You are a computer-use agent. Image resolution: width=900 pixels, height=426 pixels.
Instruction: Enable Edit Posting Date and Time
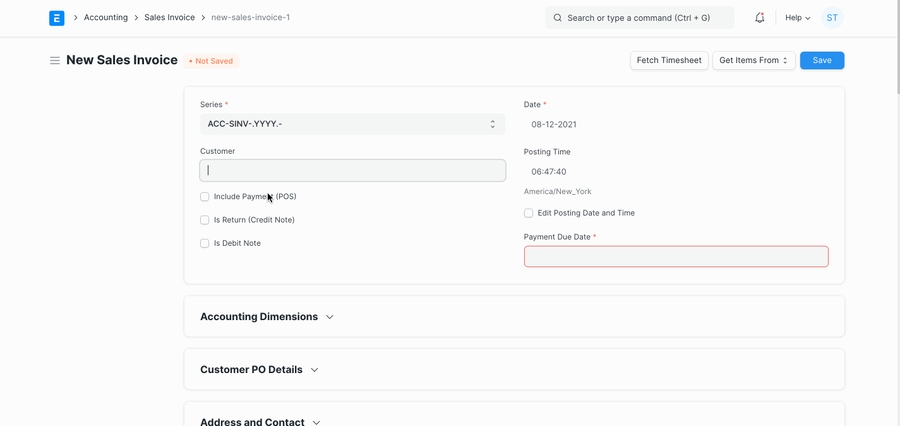tap(529, 213)
